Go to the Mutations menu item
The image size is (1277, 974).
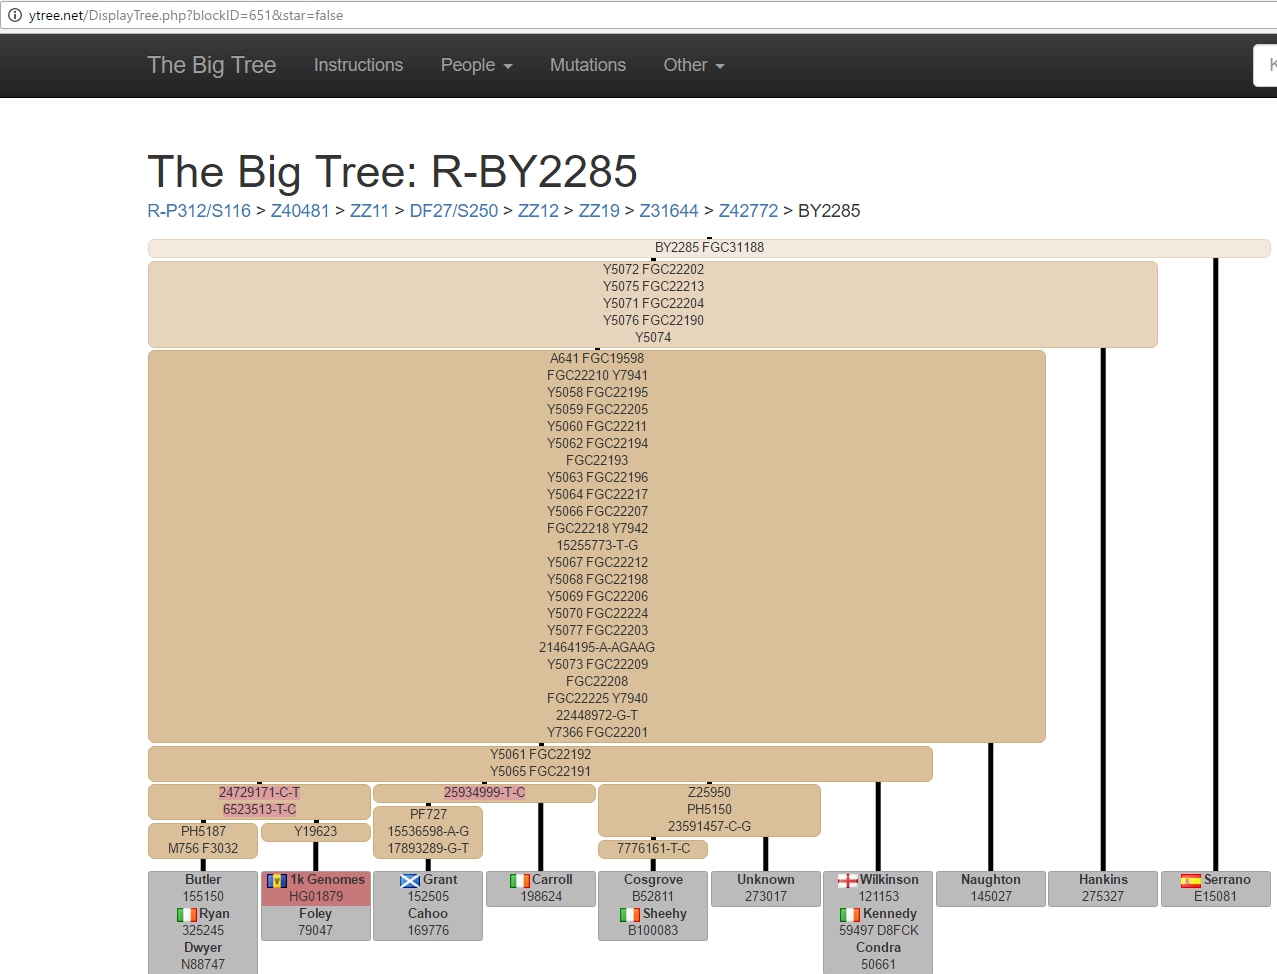[588, 65]
